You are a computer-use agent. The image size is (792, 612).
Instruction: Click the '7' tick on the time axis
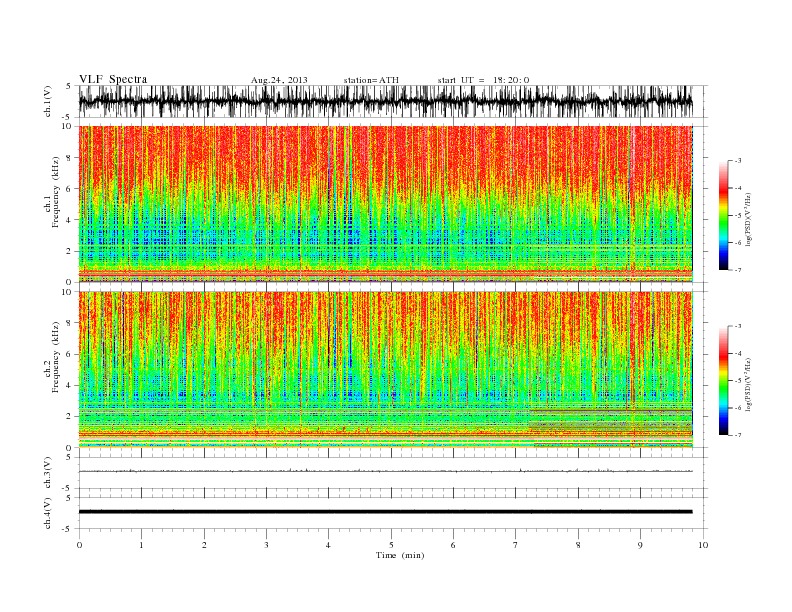516,545
